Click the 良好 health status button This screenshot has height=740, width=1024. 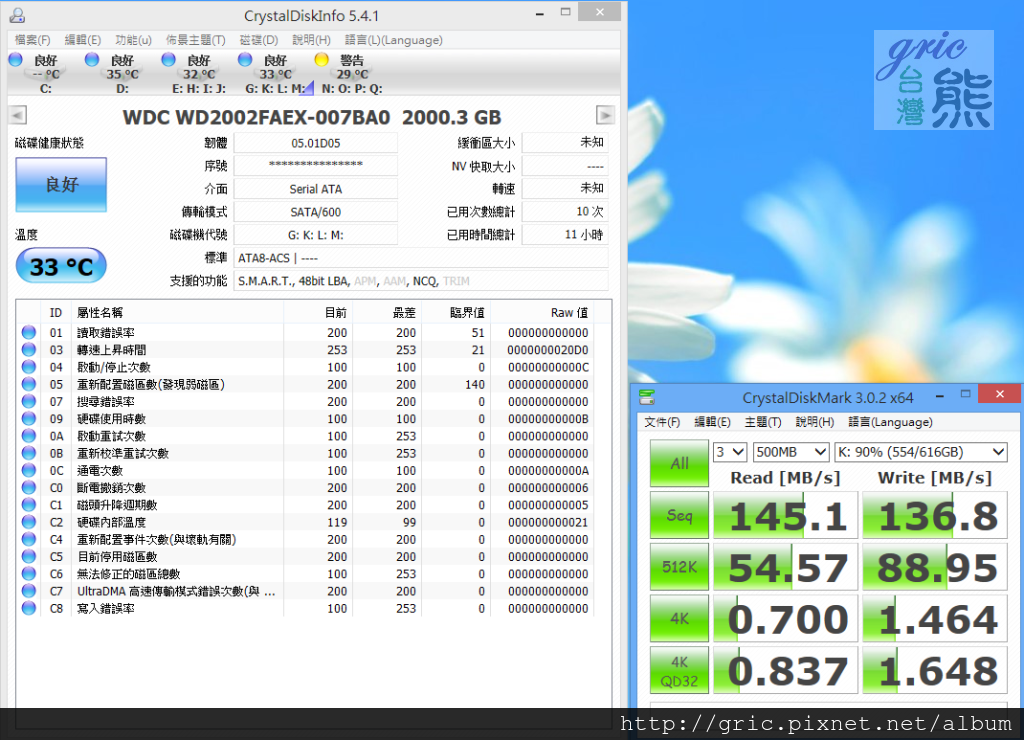click(x=61, y=185)
